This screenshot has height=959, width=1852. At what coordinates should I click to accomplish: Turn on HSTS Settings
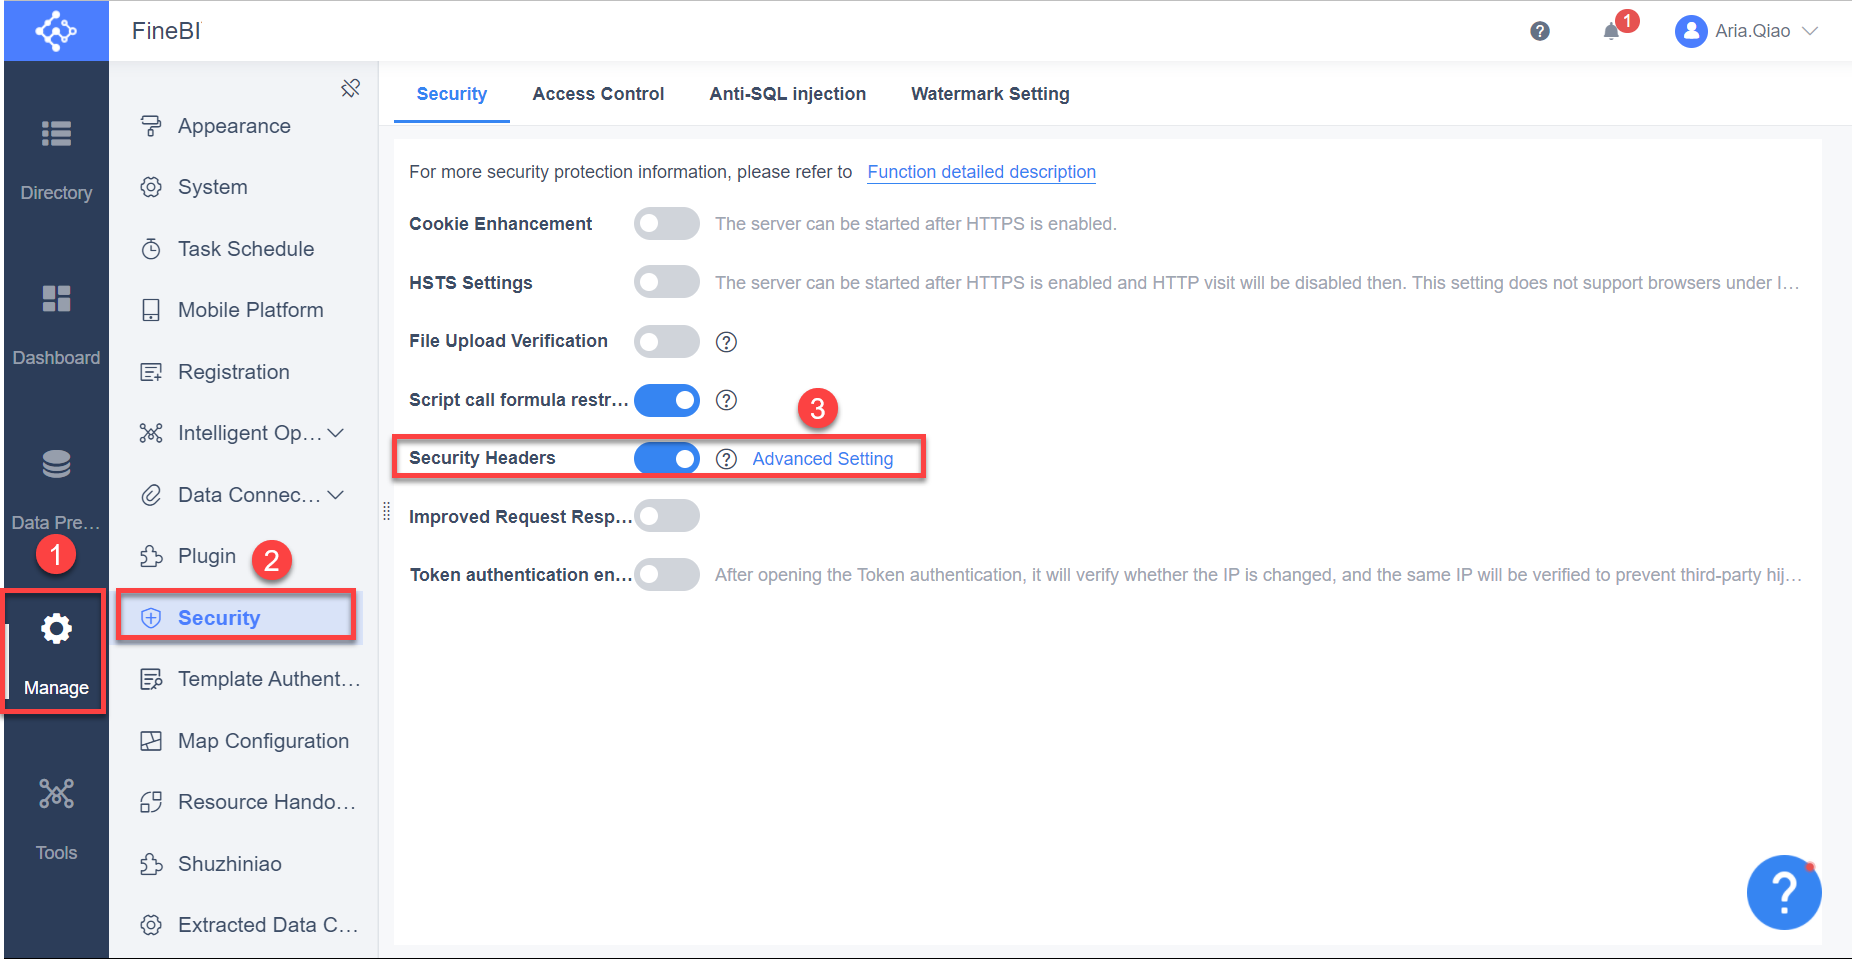(x=667, y=281)
